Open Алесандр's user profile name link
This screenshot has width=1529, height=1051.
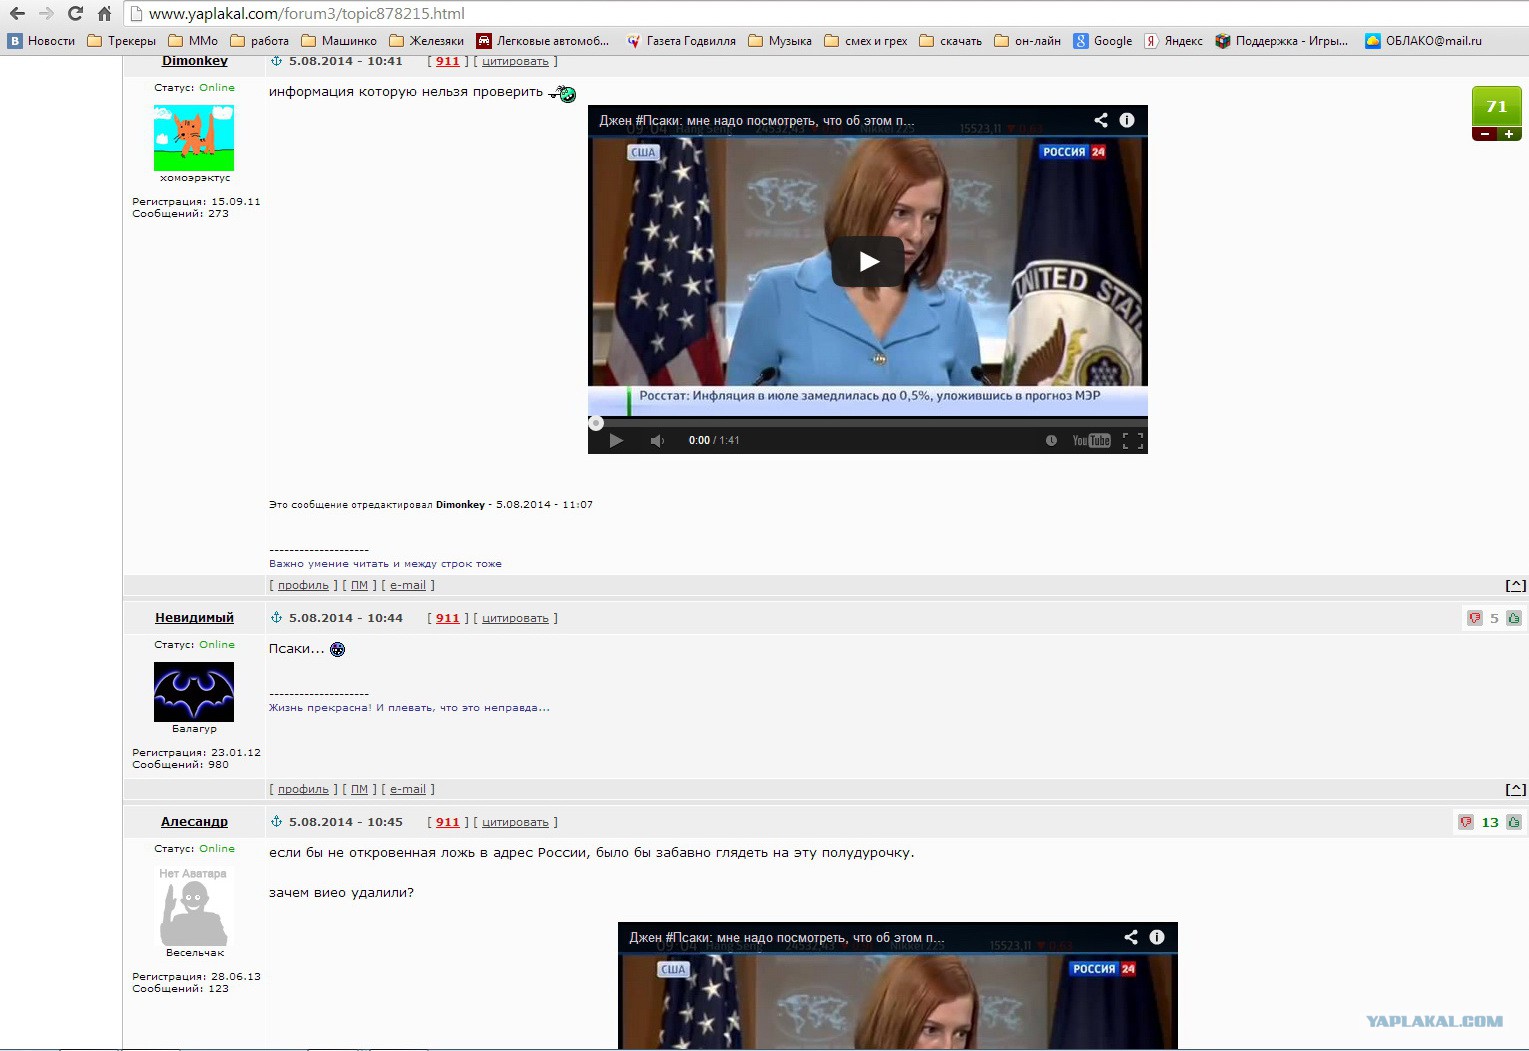pos(194,822)
